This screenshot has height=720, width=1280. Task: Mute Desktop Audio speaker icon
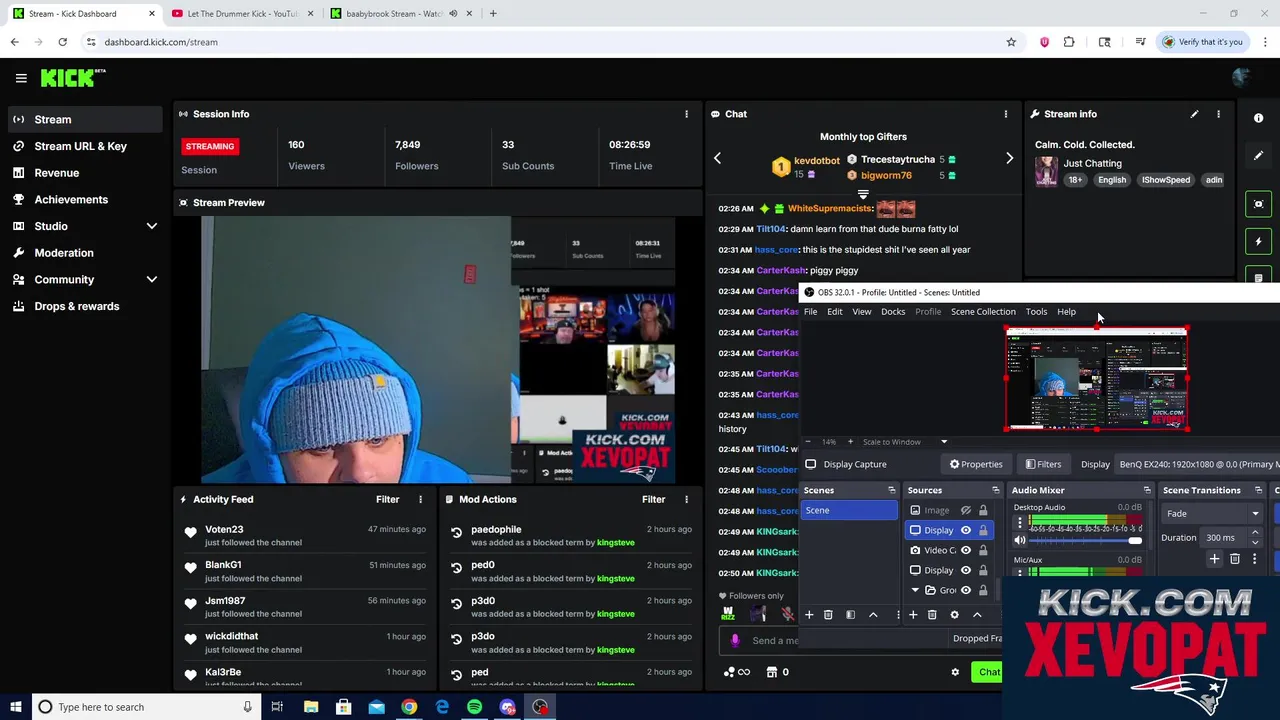tap(1020, 541)
